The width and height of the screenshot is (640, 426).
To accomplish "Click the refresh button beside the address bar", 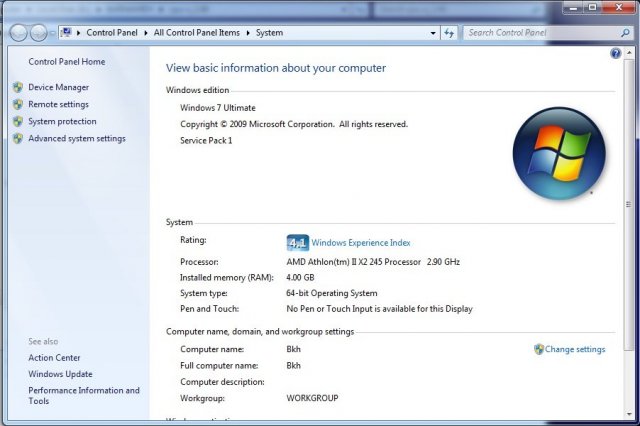I will (x=449, y=33).
